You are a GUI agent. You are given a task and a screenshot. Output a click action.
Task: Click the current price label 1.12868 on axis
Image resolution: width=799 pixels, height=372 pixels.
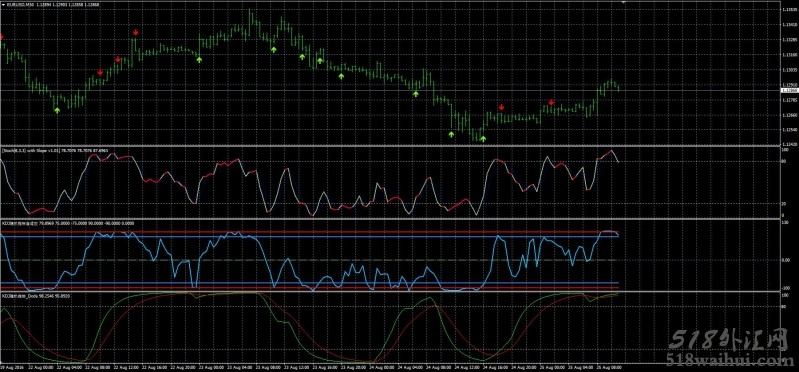(789, 90)
